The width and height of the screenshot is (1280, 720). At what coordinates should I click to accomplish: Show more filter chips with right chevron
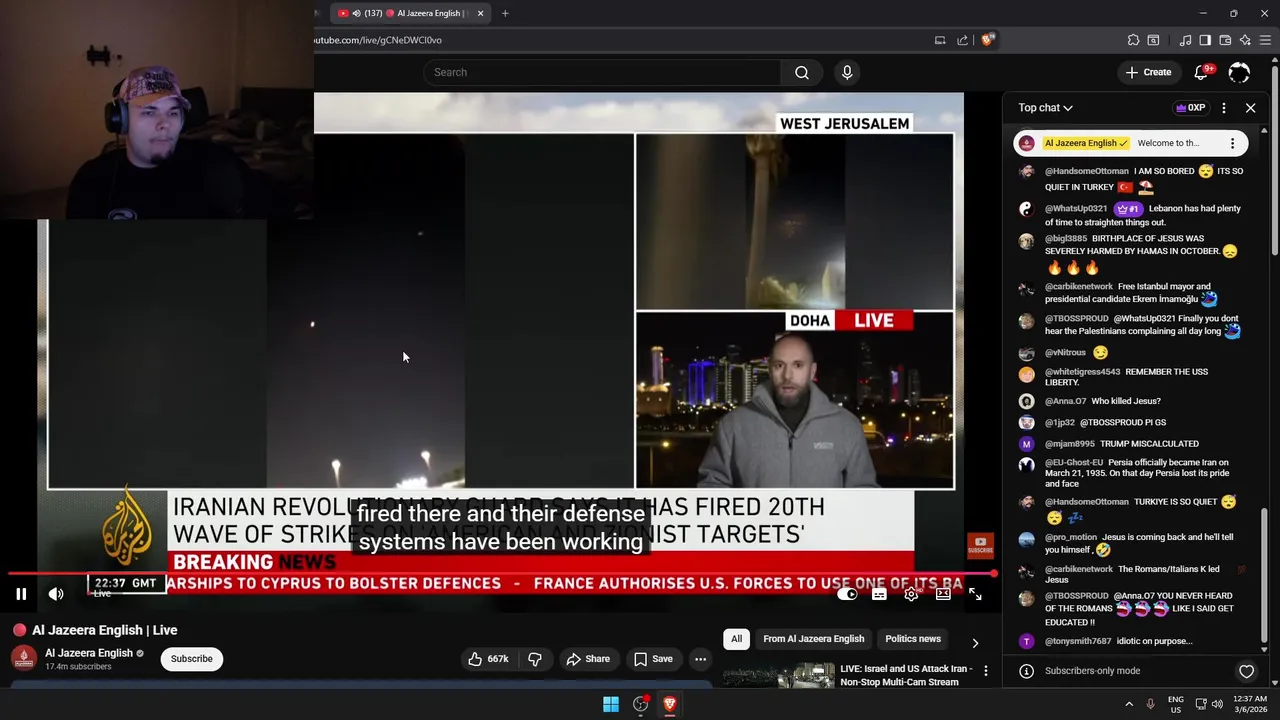975,643
